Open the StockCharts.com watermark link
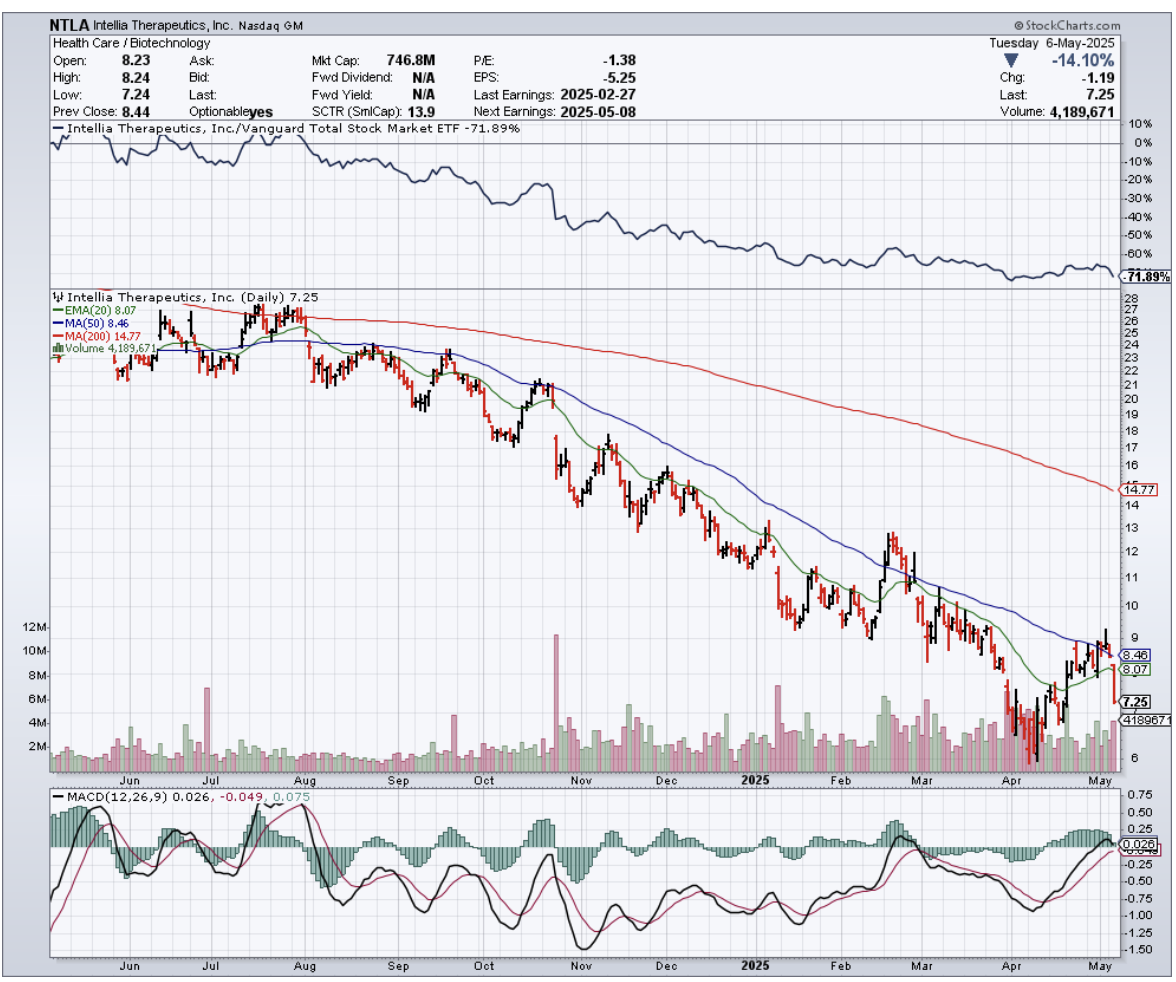1176x982 pixels. click(1070, 25)
